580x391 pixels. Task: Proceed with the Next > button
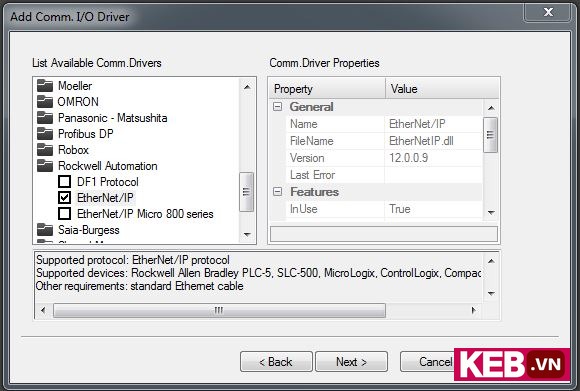pyautogui.click(x=351, y=362)
